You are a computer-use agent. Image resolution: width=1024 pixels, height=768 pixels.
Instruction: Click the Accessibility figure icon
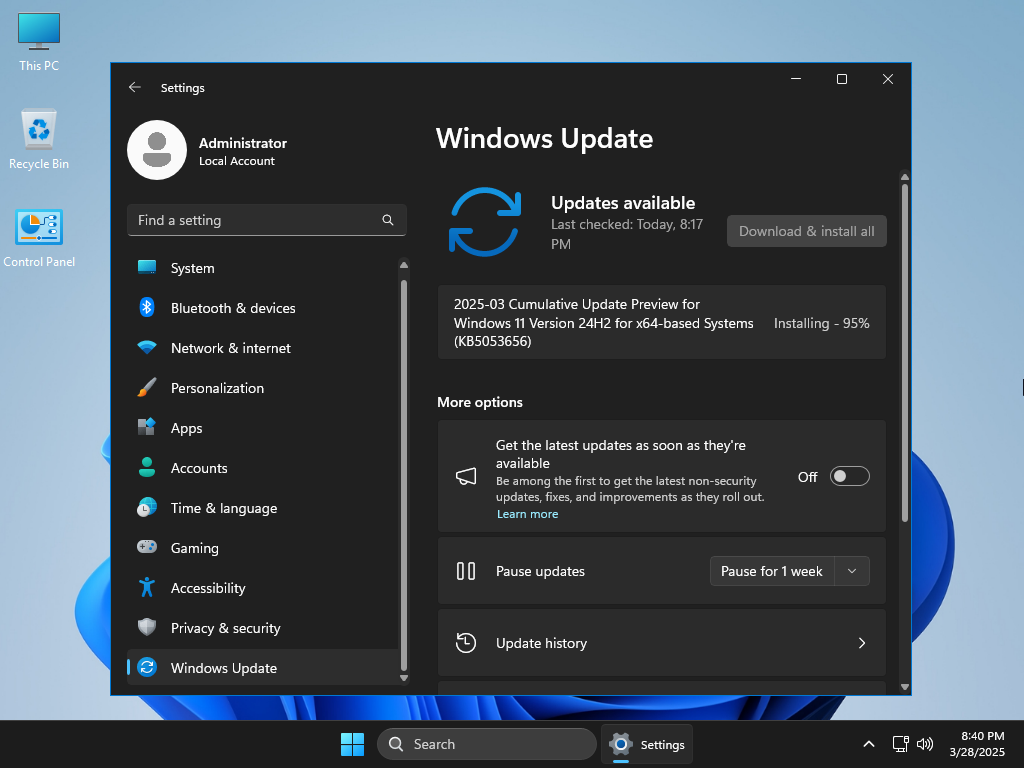click(147, 587)
